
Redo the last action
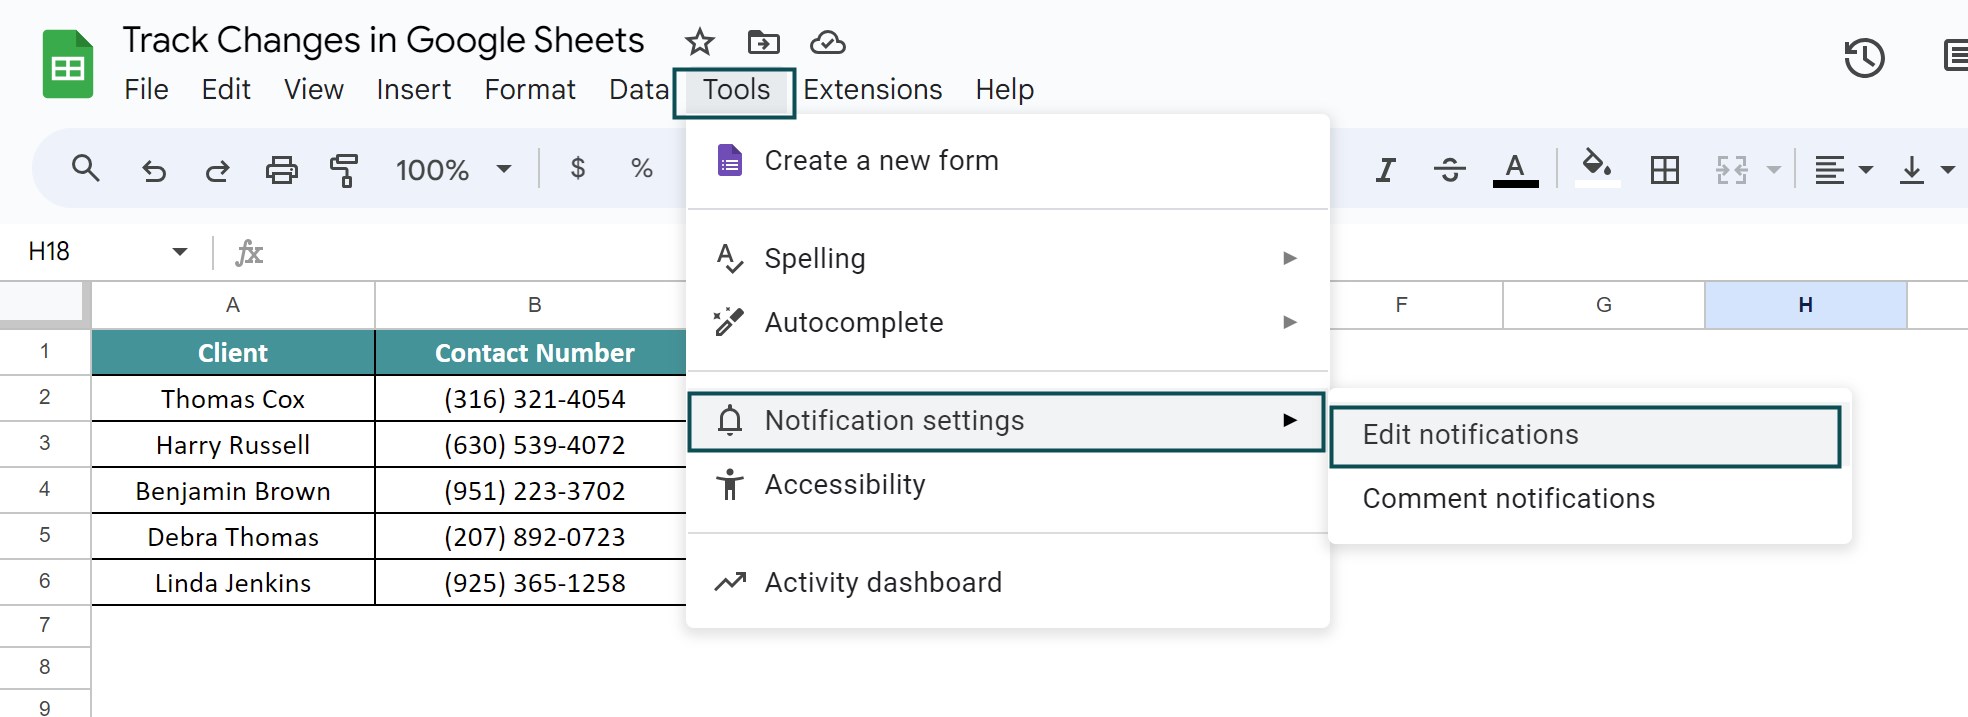coord(217,171)
